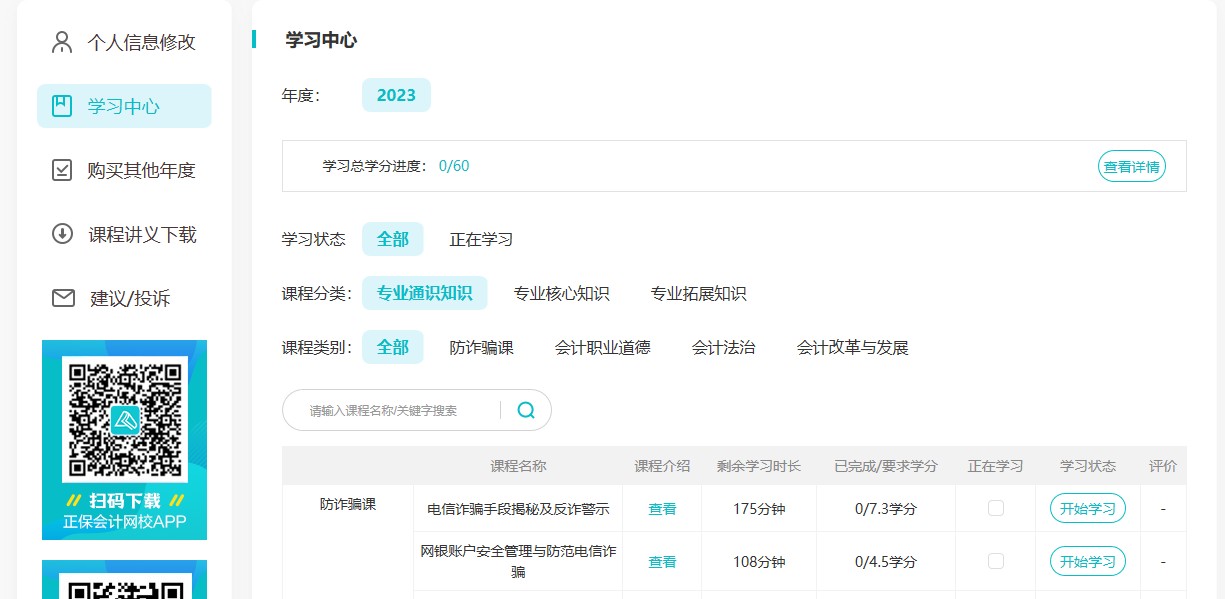Filter by 正在学习 status
Viewport: 1225px width, 599px height.
pyautogui.click(x=481, y=239)
